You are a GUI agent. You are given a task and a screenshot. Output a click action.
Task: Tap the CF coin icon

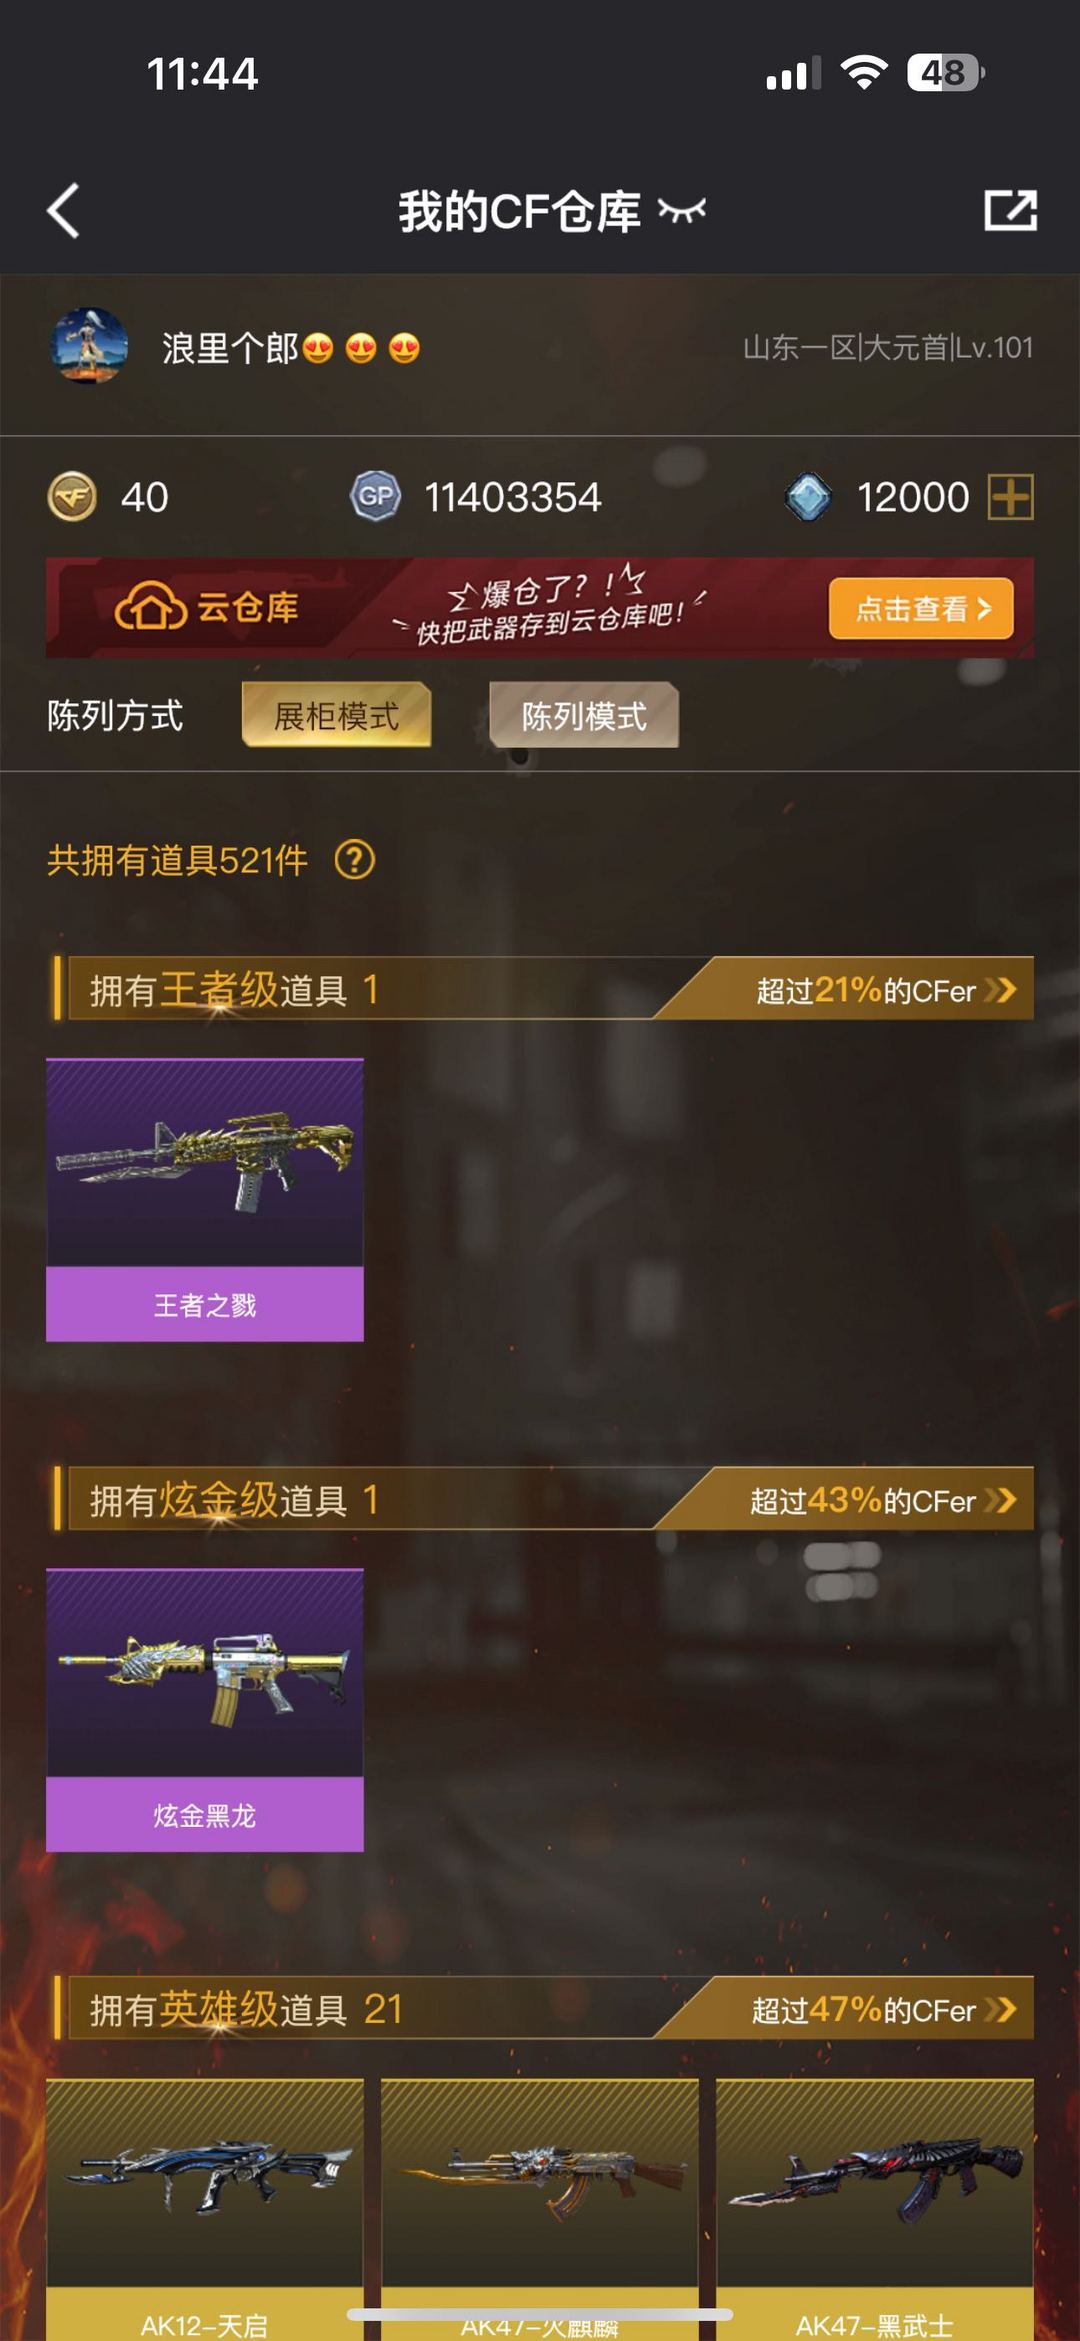(72, 497)
